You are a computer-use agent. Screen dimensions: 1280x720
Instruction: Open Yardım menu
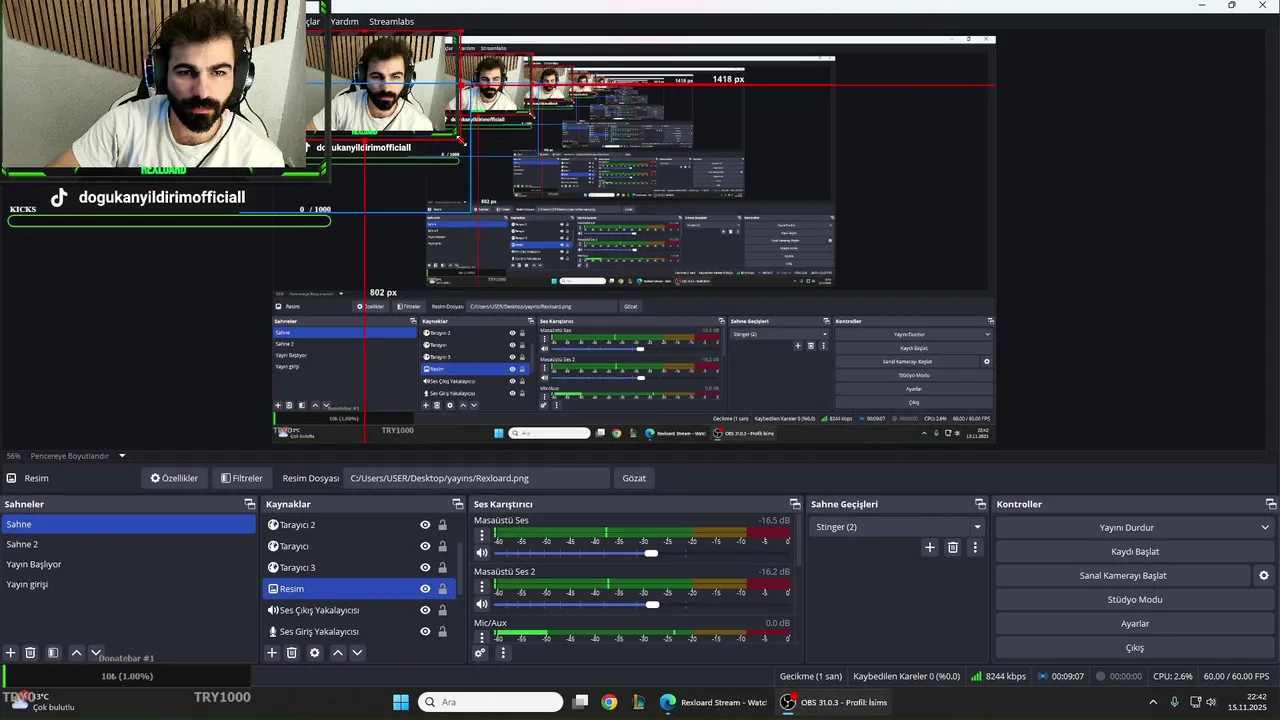344,21
